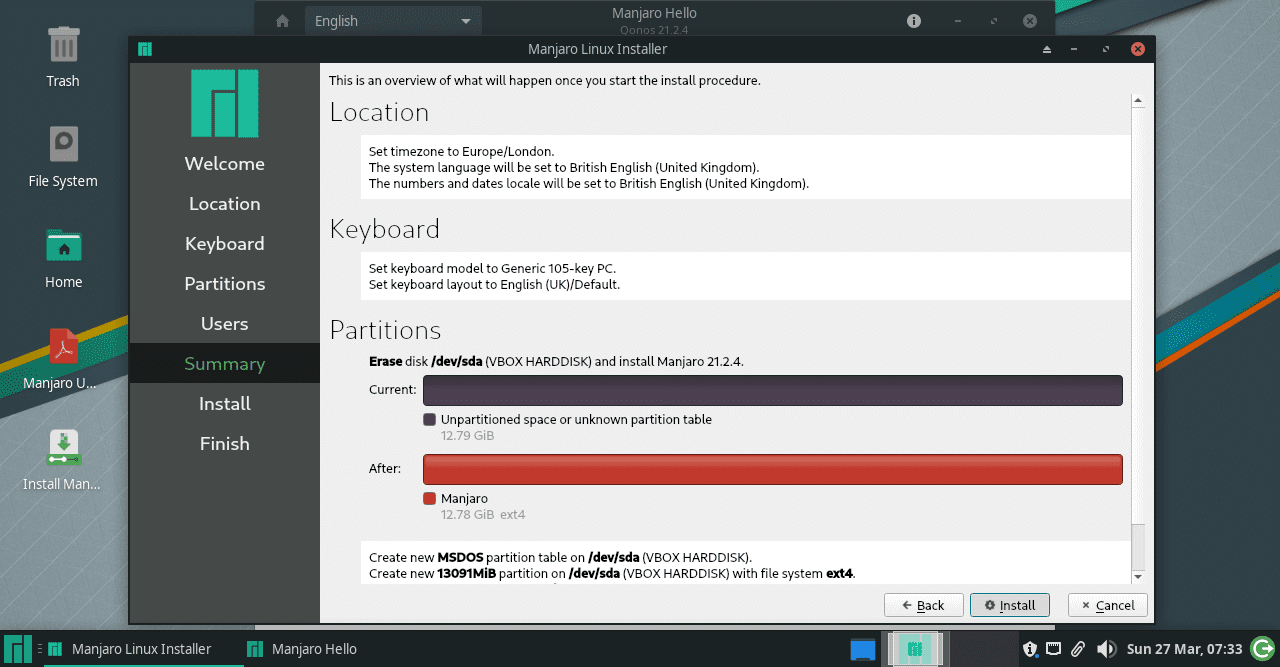Viewport: 1280px width, 667px height.
Task: Open the paperclip clipboard tray icon
Action: click(x=1078, y=649)
